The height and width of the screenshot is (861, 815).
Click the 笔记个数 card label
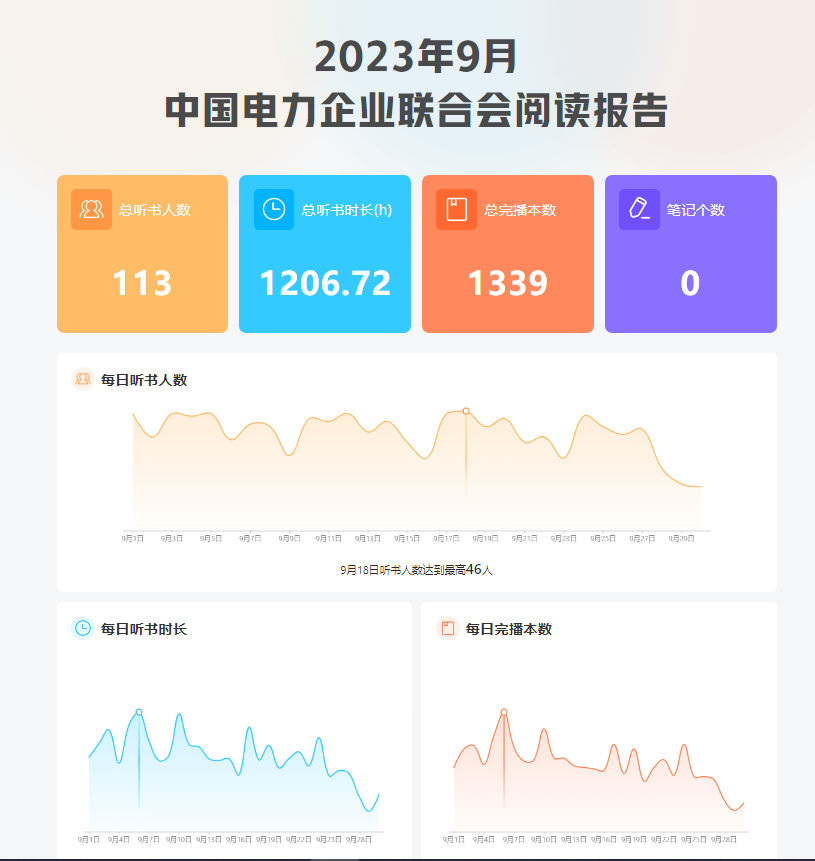(x=696, y=210)
